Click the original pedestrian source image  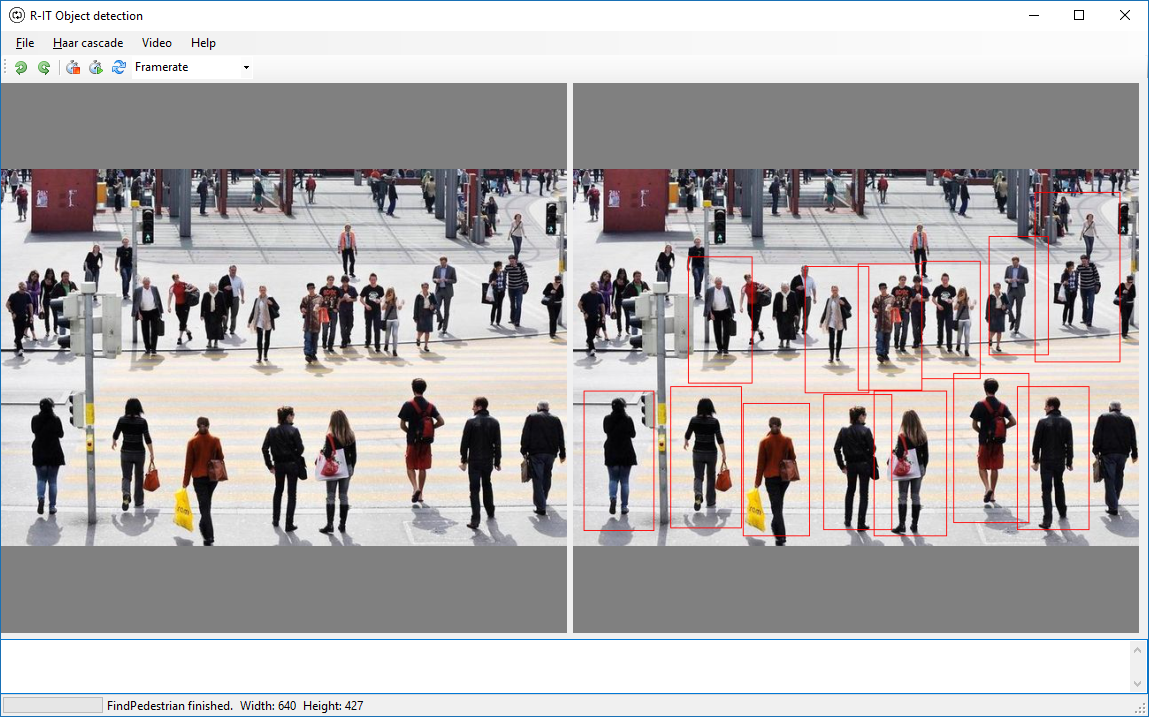tap(284, 358)
